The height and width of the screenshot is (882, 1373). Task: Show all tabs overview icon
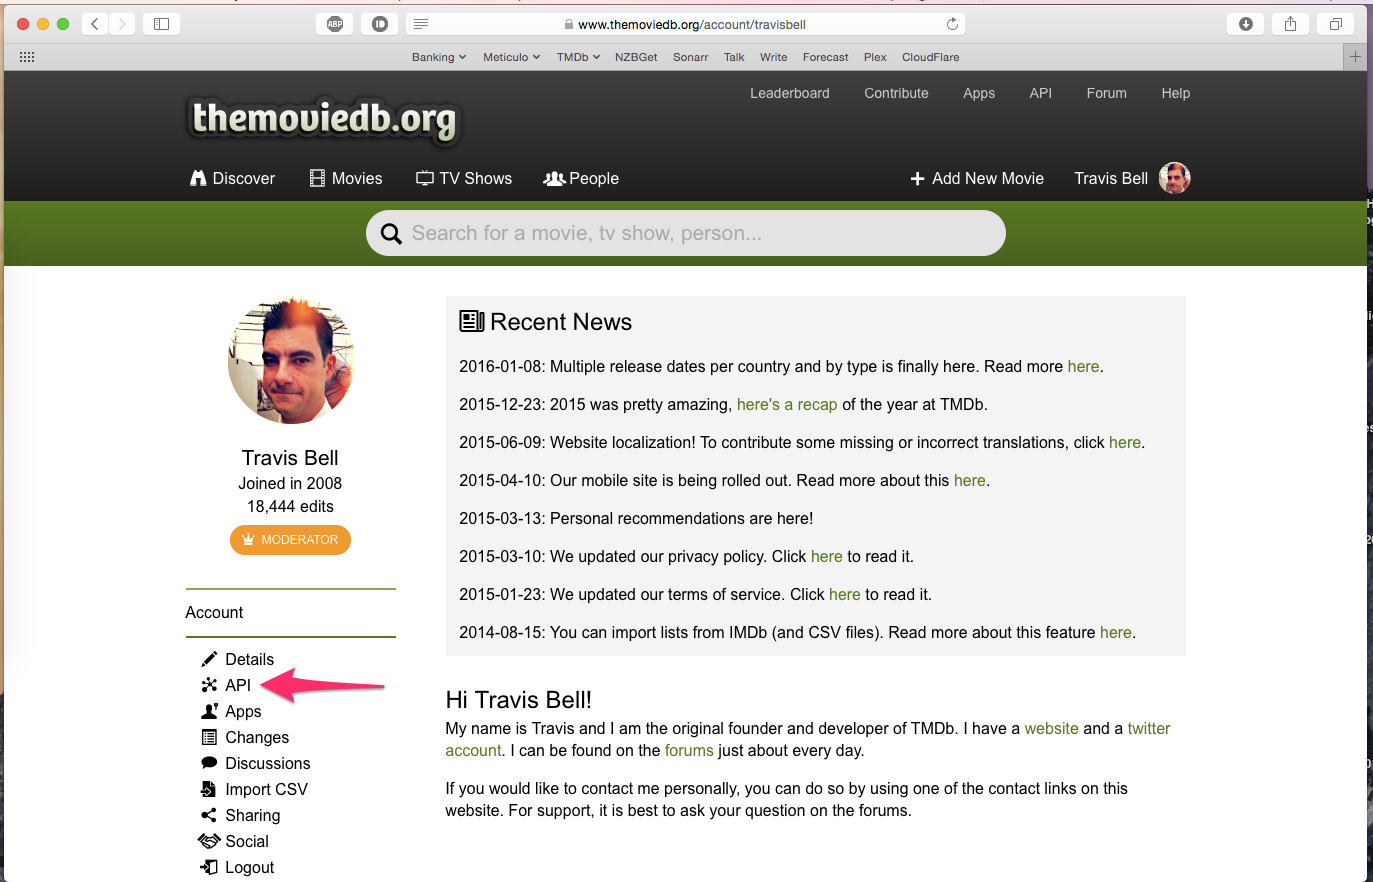(1335, 24)
